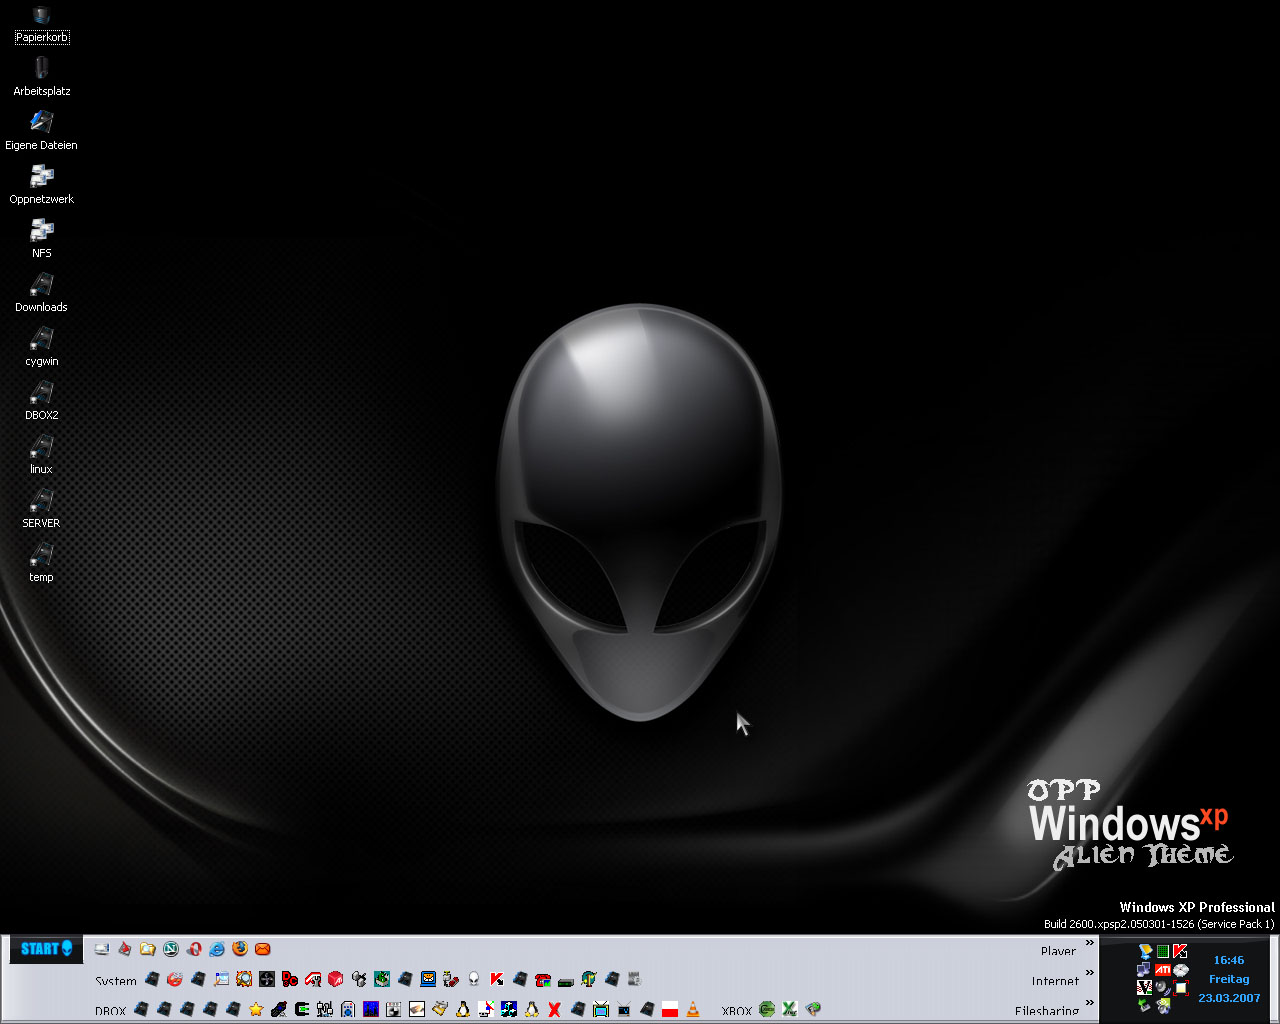
Task: Launch VLC media player cone icon
Action: [x=693, y=1010]
